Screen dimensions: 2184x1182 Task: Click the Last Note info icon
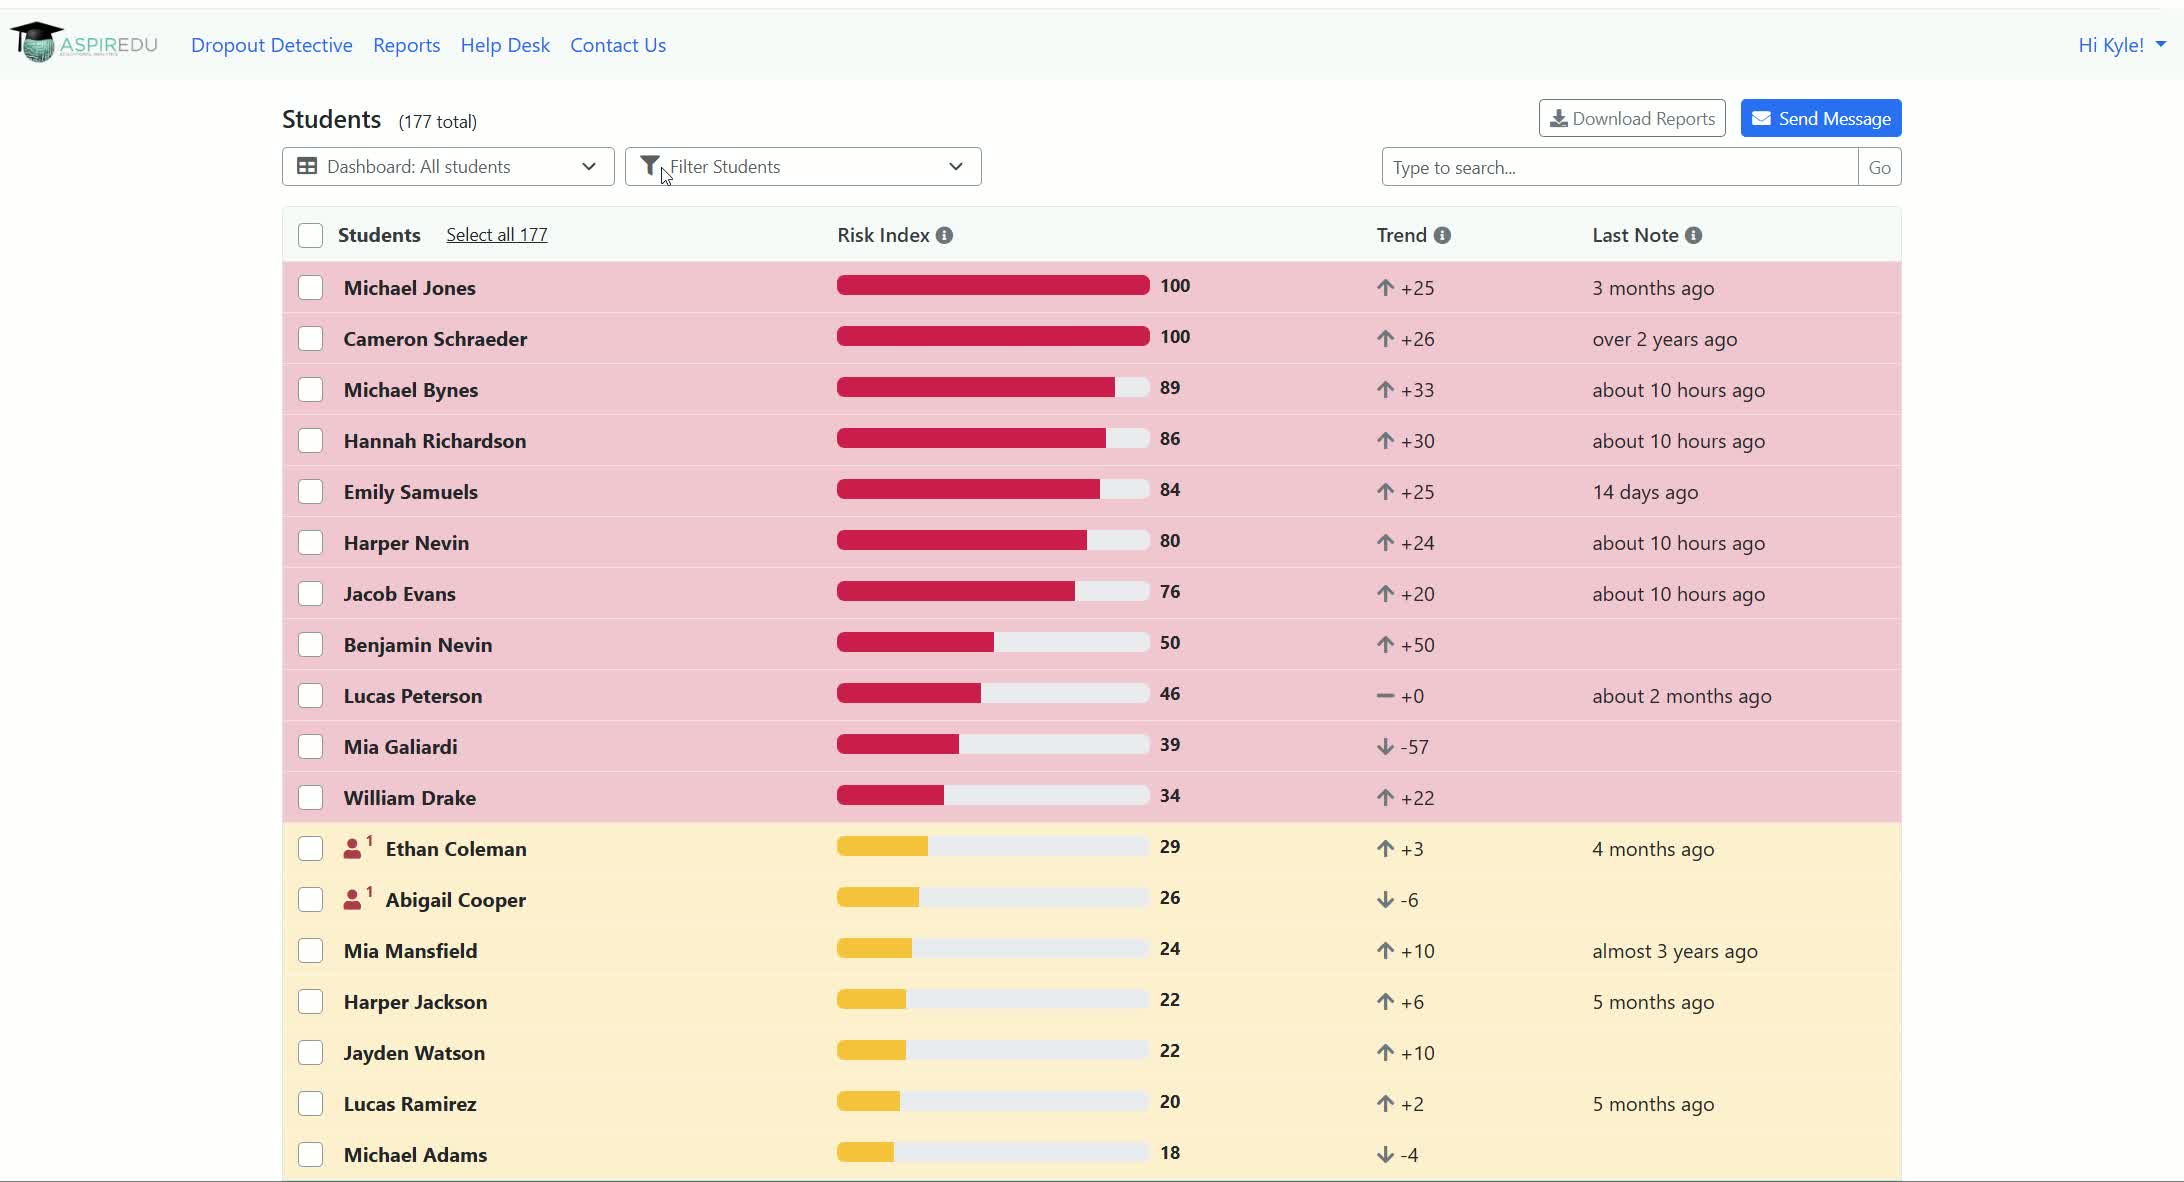click(x=1693, y=235)
